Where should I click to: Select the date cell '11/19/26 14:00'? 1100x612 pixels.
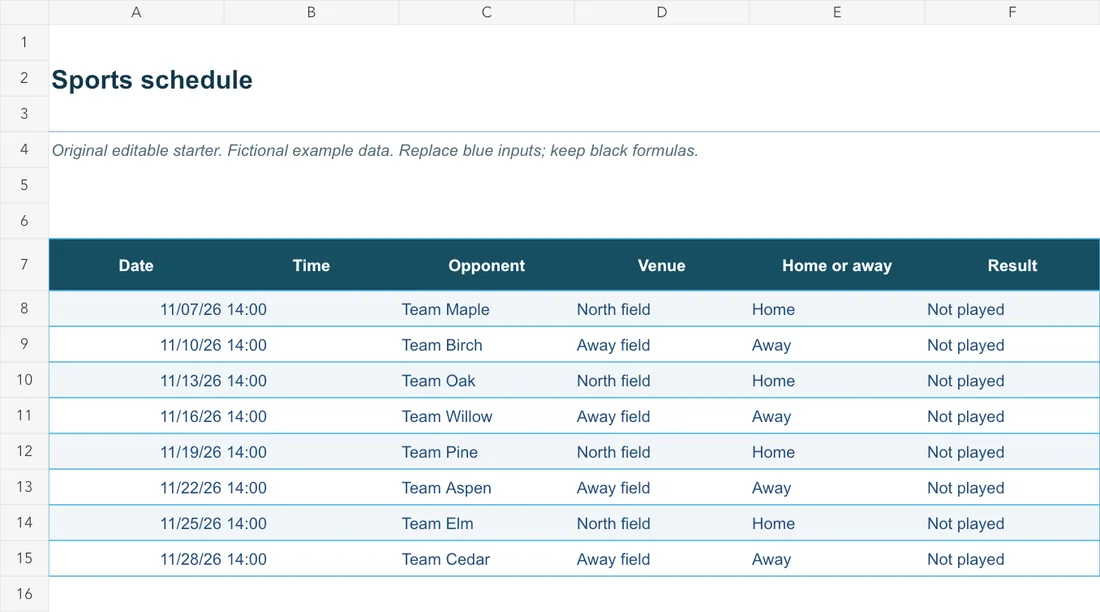pyautogui.click(x=213, y=453)
